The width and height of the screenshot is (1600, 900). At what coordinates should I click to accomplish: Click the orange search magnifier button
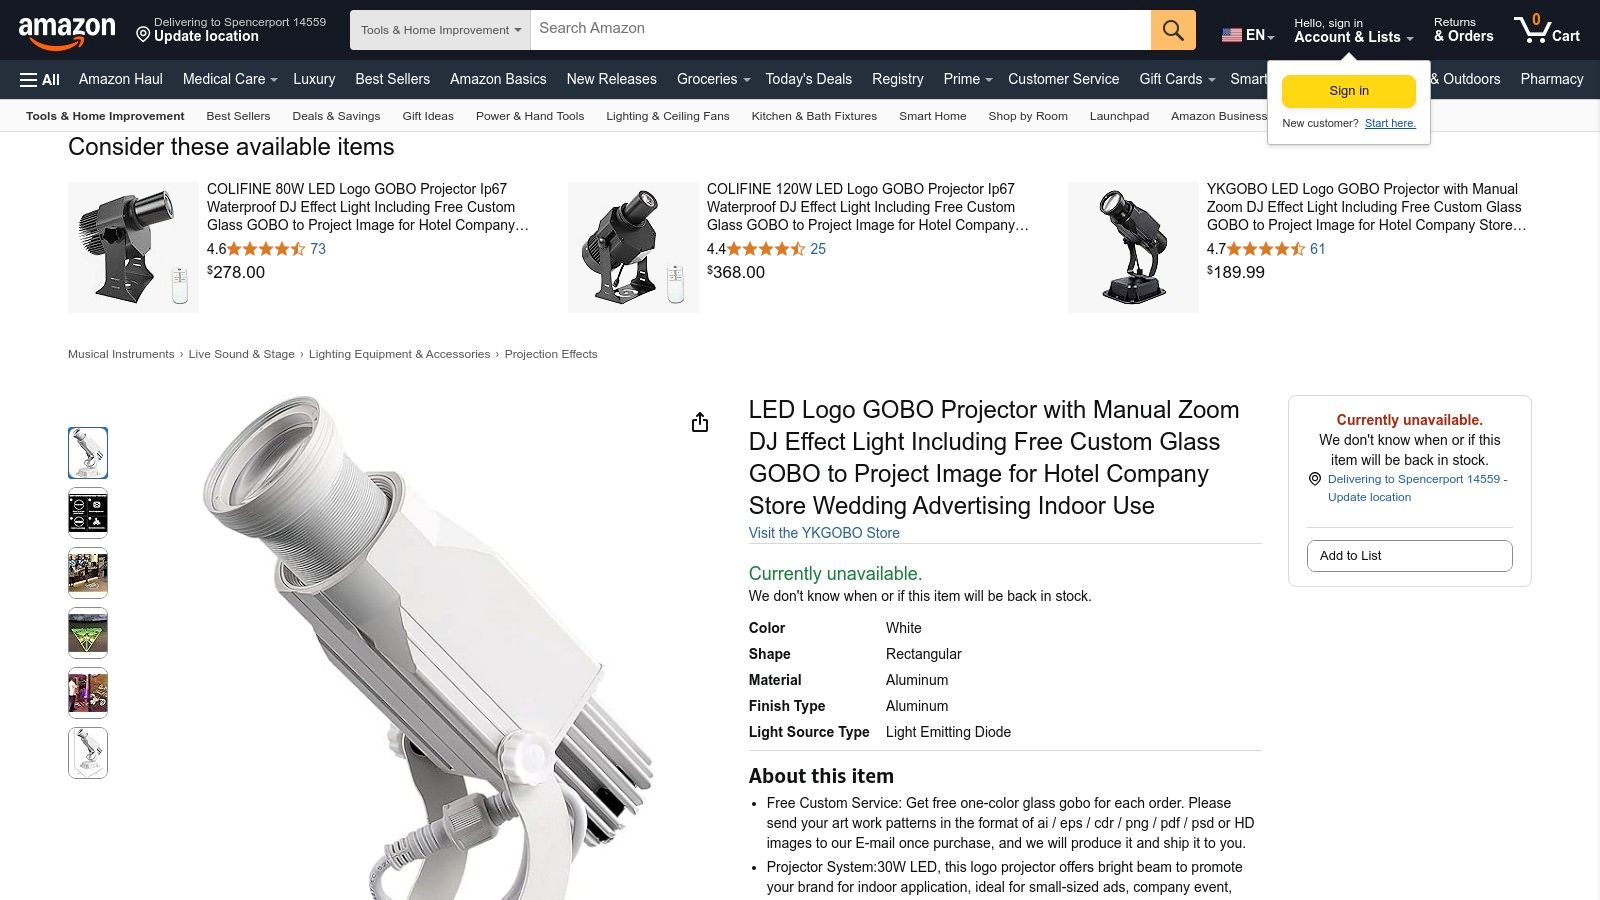tap(1173, 30)
